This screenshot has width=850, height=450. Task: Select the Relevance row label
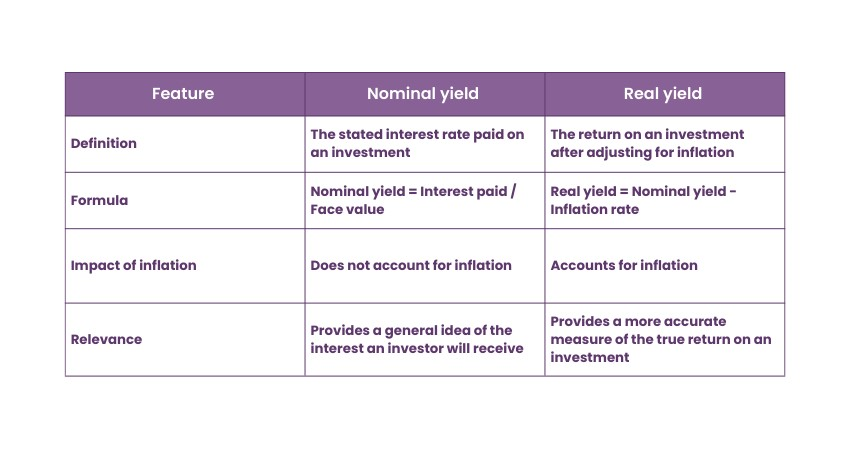tap(106, 339)
